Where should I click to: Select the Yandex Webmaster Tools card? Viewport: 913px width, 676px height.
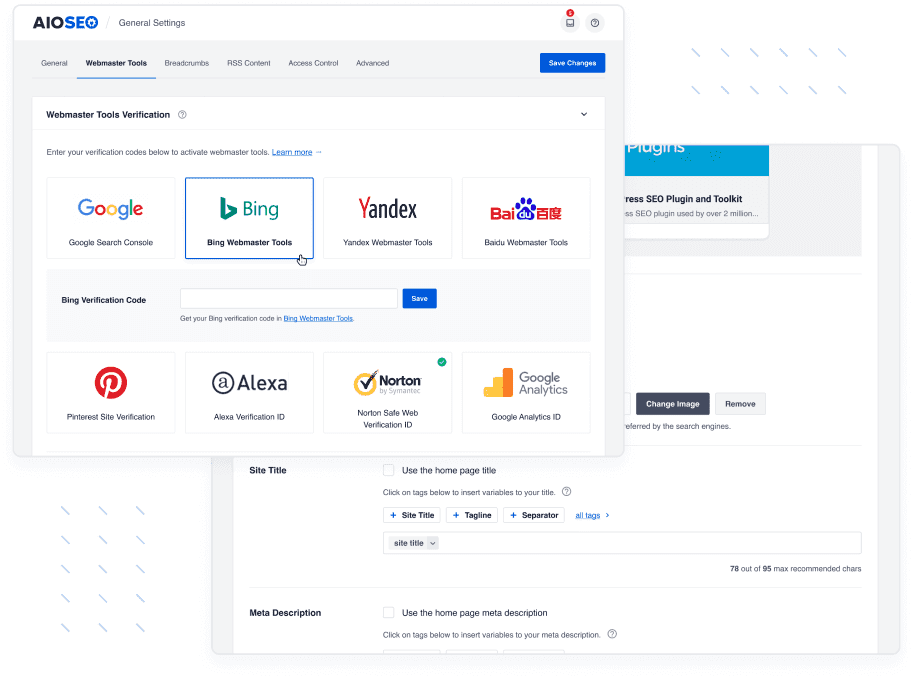[388, 218]
